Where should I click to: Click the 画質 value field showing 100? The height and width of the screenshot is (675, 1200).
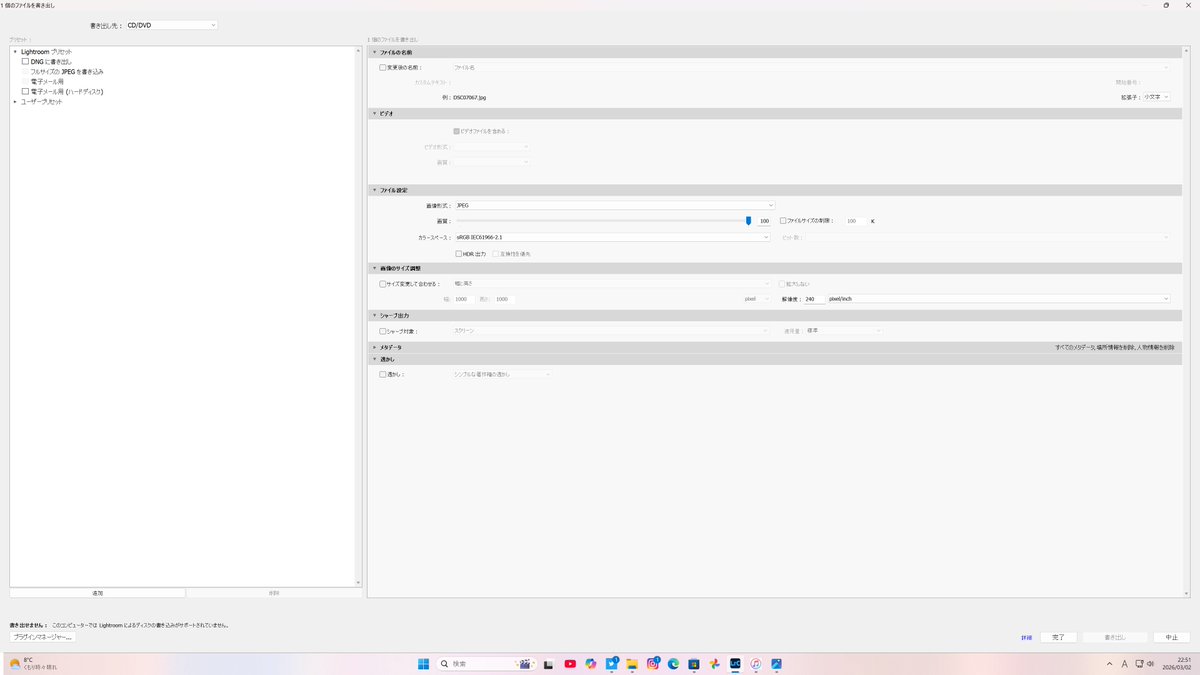764,221
